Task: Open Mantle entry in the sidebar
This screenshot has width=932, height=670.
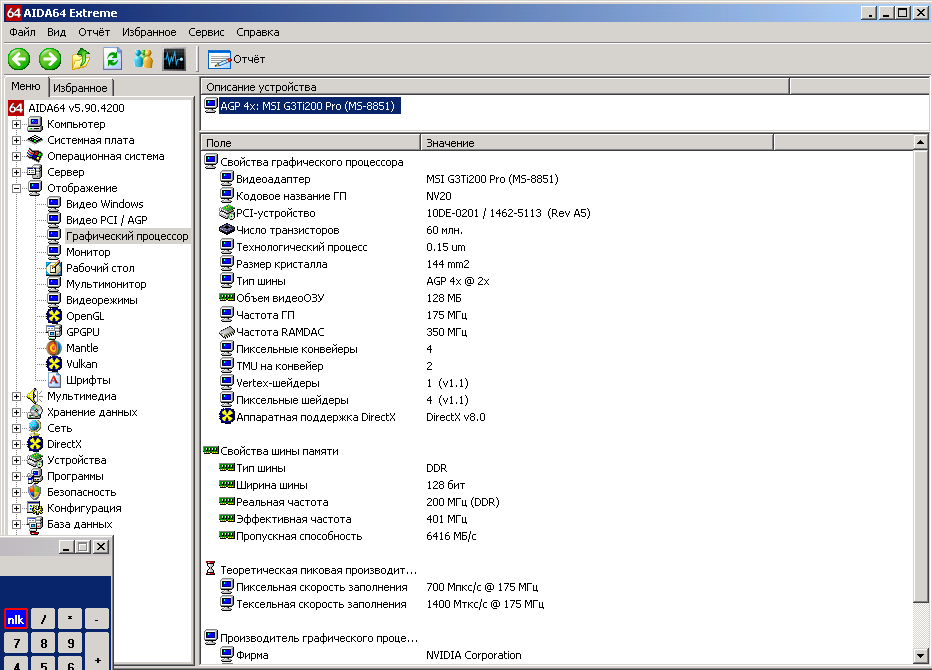Action: pyautogui.click(x=82, y=348)
